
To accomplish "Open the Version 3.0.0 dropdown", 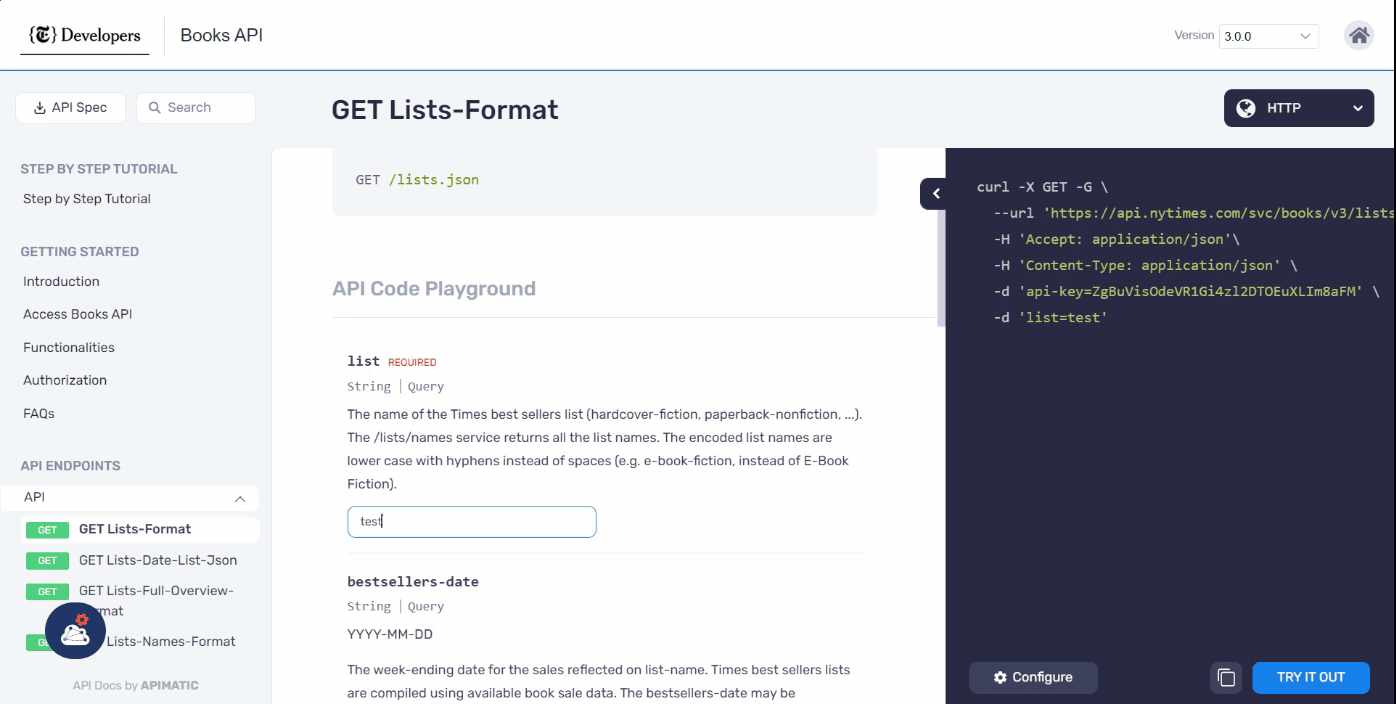I will (1268, 36).
